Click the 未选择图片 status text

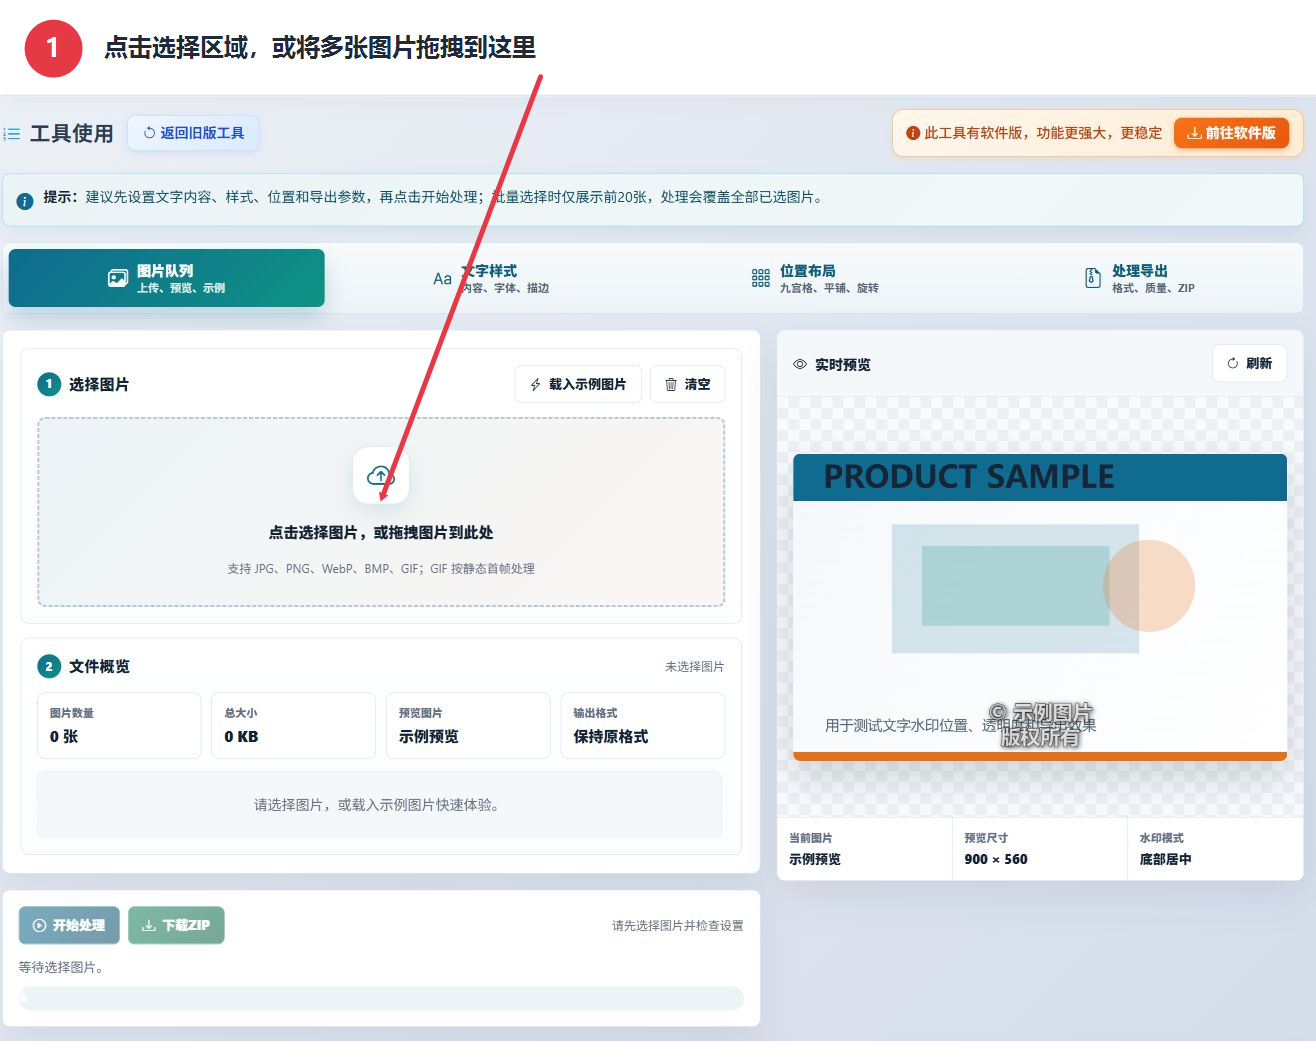coord(694,666)
